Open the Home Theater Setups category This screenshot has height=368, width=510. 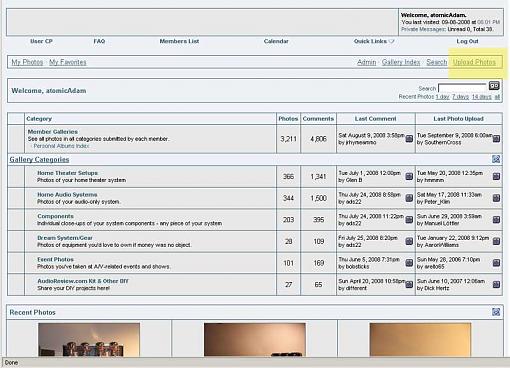[68, 173]
